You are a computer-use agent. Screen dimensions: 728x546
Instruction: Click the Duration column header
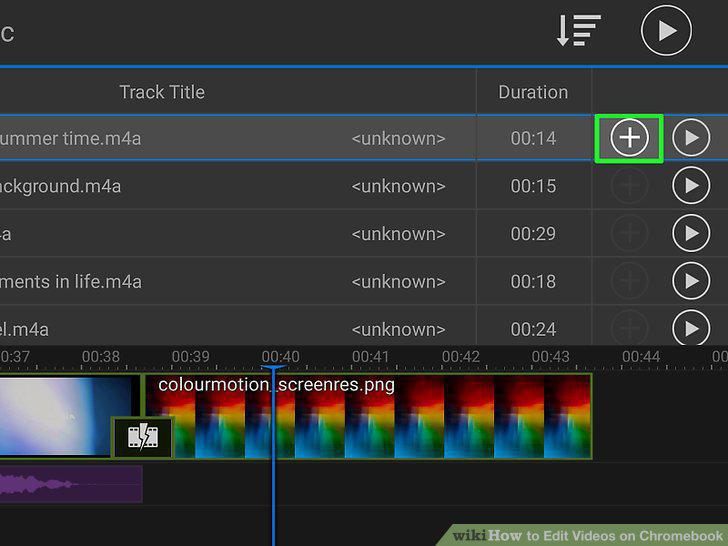pyautogui.click(x=533, y=92)
